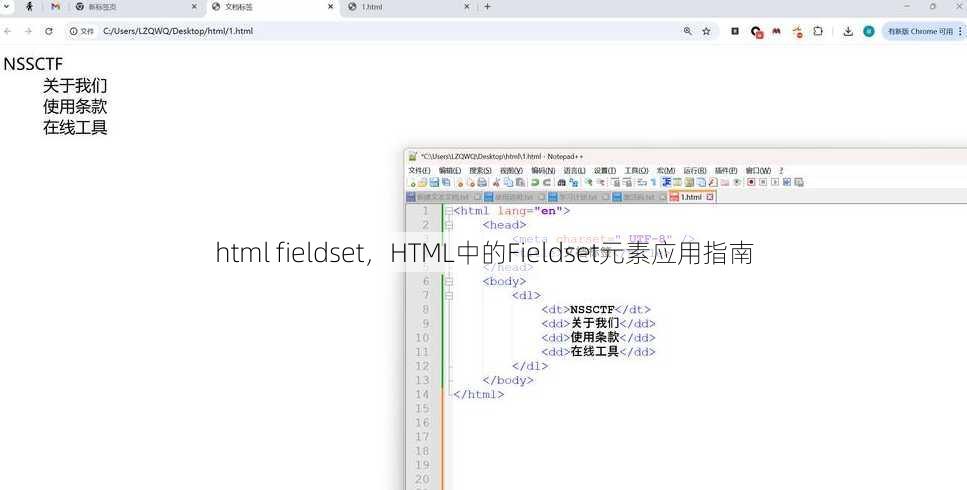The width and height of the screenshot is (967, 490).
Task: Collapse dl tag fold on line 7
Action: [x=449, y=296]
